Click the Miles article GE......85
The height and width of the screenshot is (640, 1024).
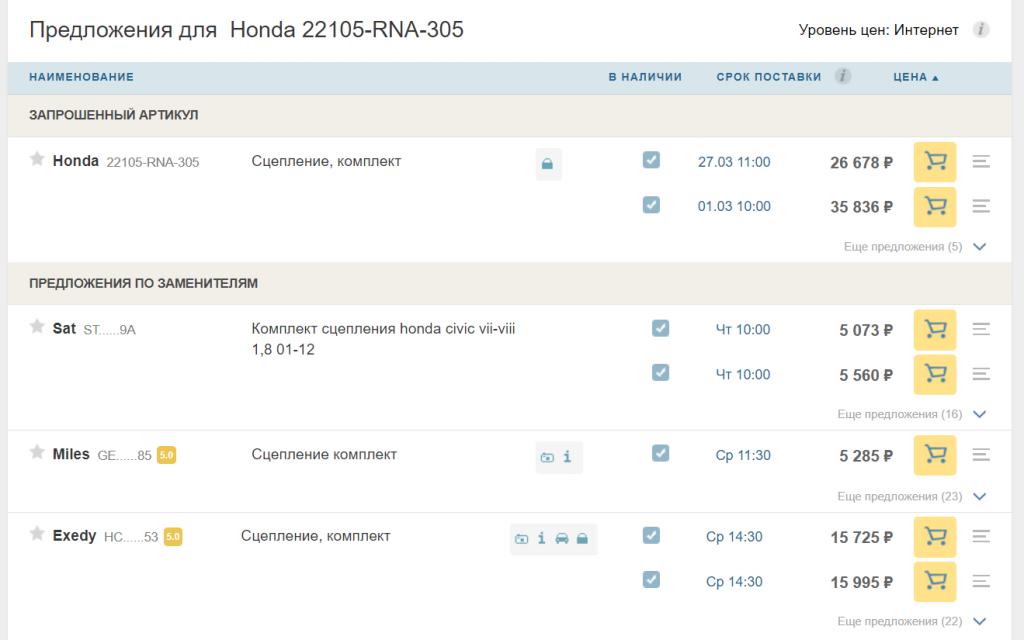[124, 455]
